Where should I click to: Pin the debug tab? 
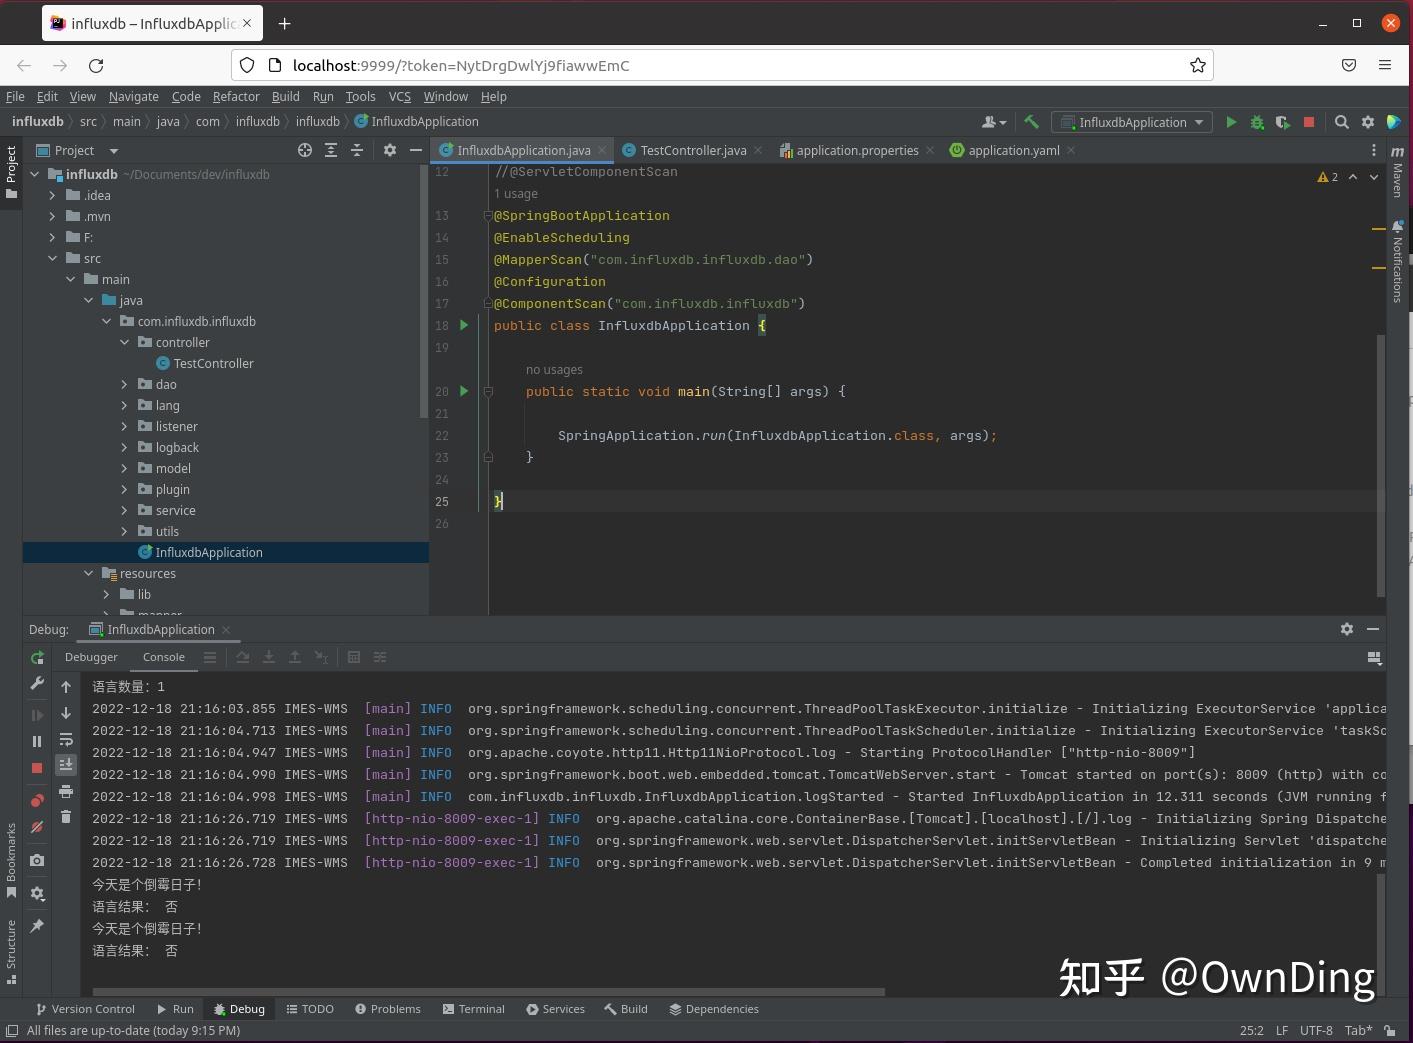pyautogui.click(x=37, y=926)
